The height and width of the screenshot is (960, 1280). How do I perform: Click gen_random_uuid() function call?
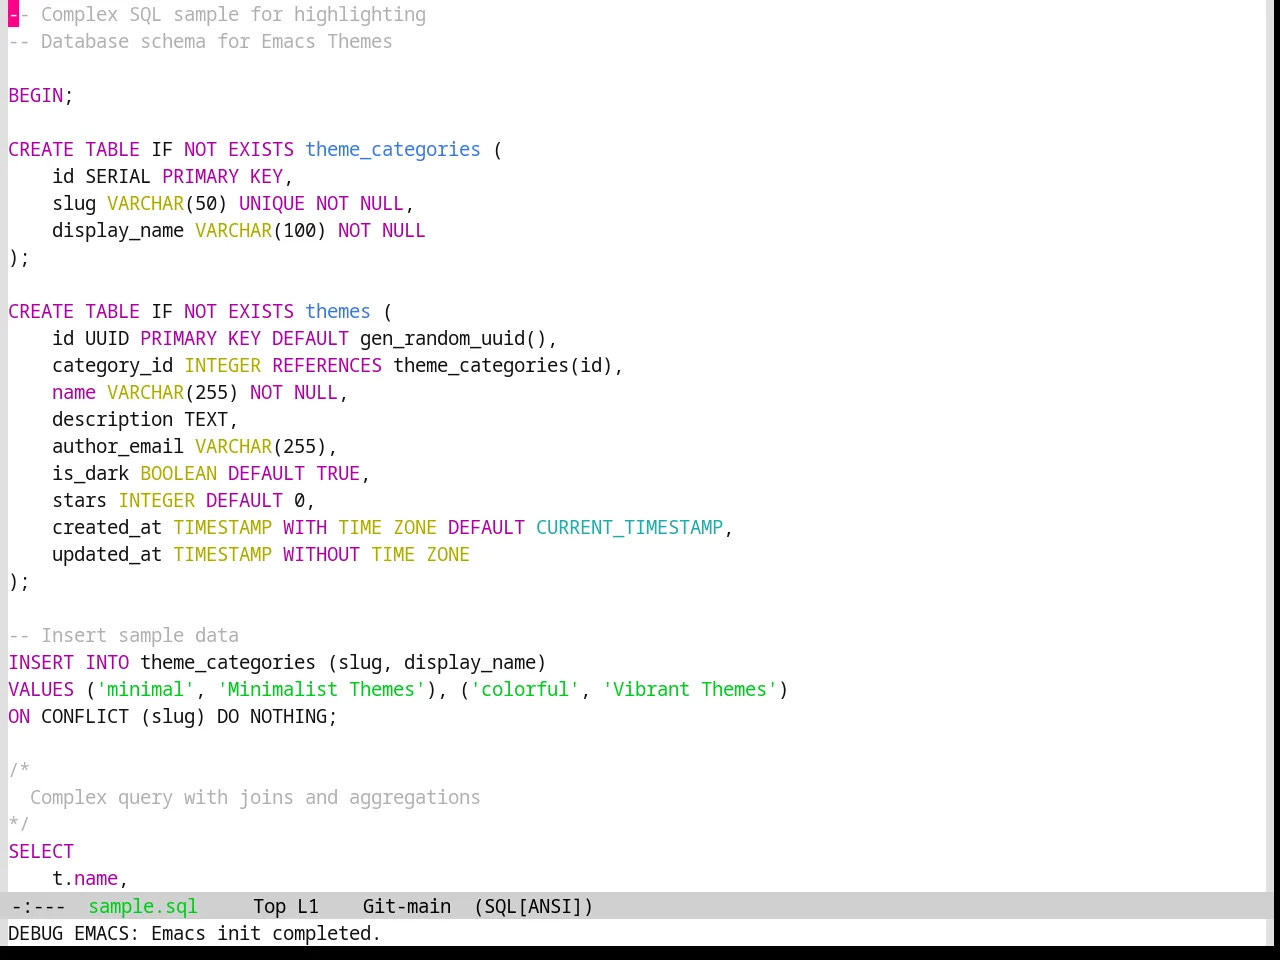pos(453,338)
